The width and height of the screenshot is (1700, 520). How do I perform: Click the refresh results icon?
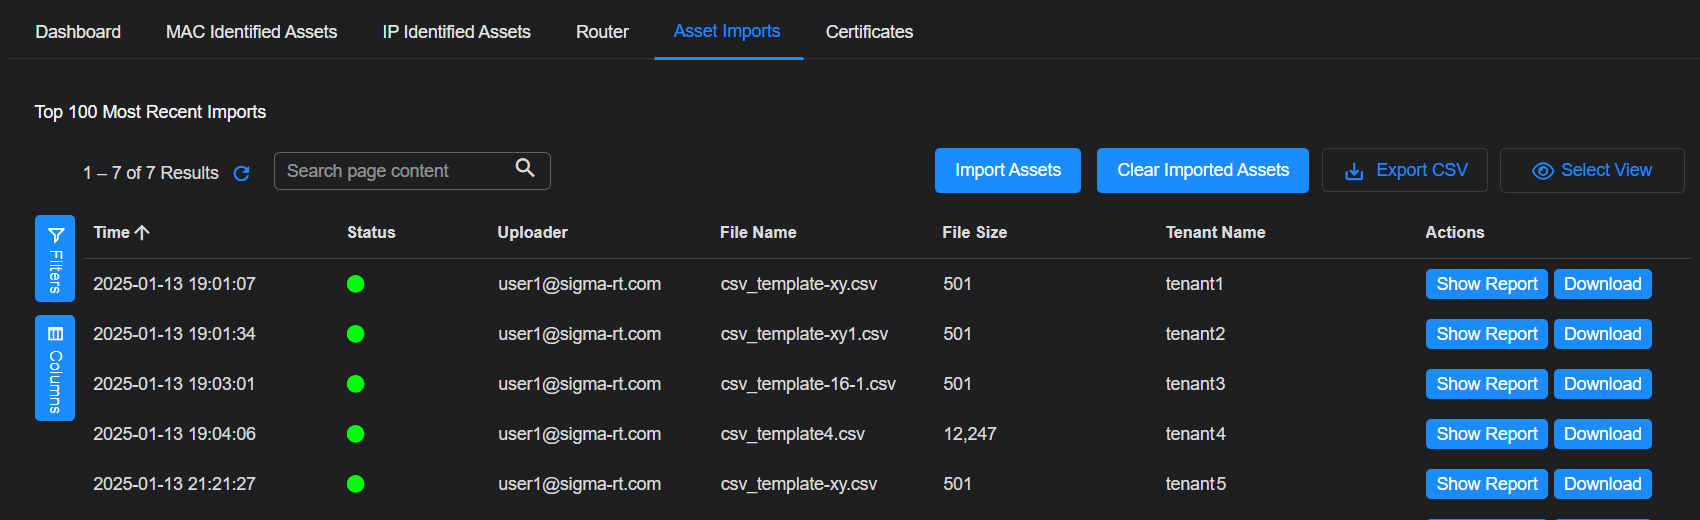coord(241,173)
